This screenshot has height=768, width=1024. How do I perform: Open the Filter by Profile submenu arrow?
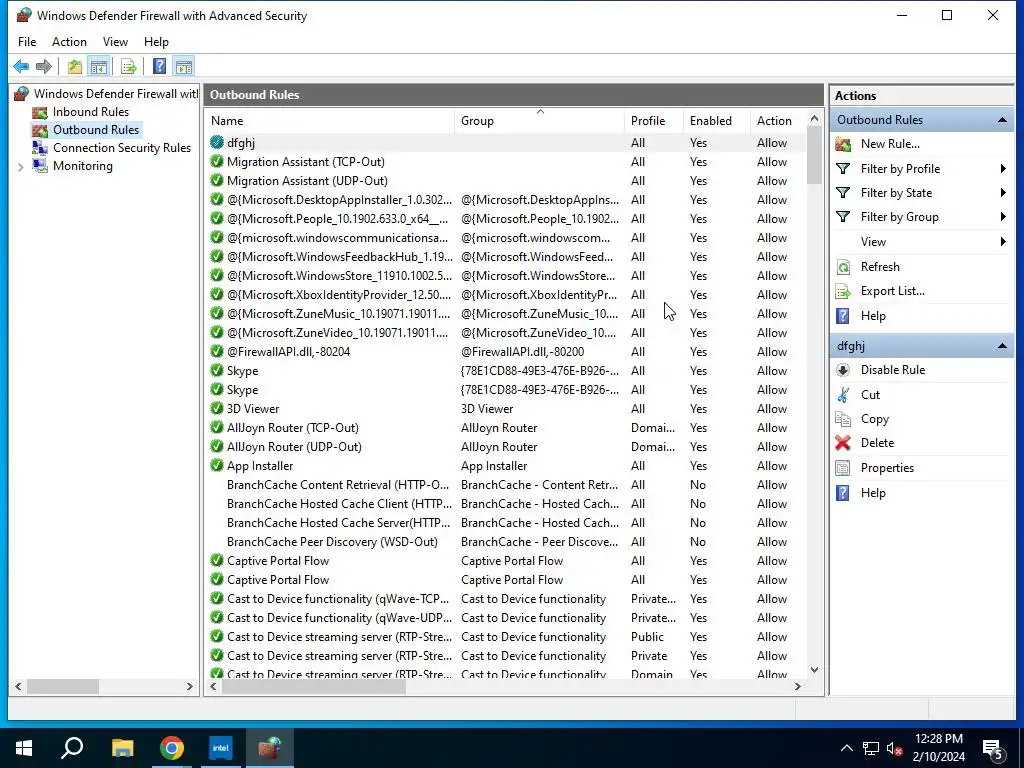1003,168
